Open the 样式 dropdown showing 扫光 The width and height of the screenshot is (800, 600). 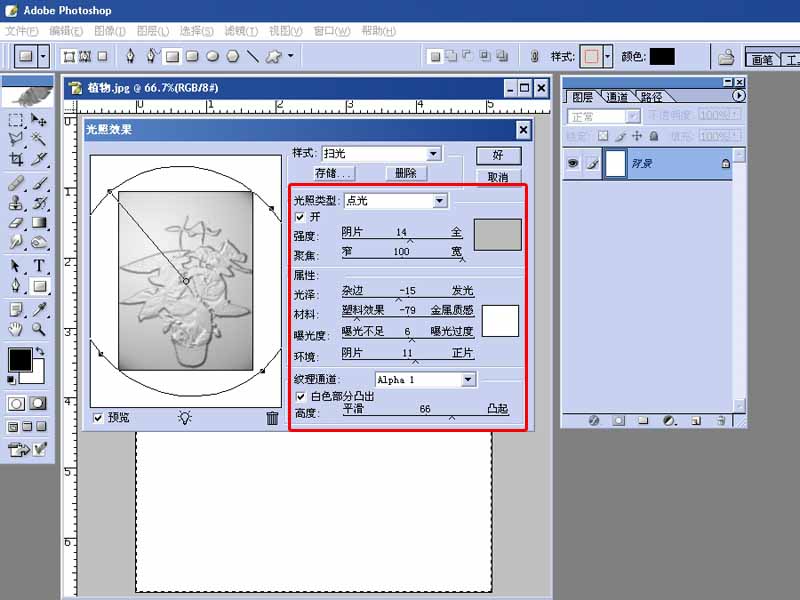434,153
